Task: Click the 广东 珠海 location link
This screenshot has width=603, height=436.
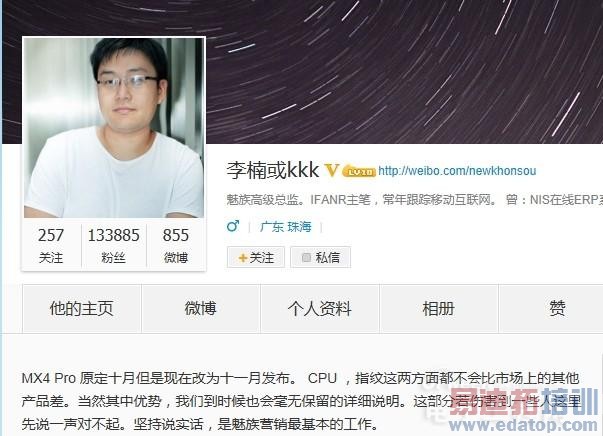Action: (285, 227)
